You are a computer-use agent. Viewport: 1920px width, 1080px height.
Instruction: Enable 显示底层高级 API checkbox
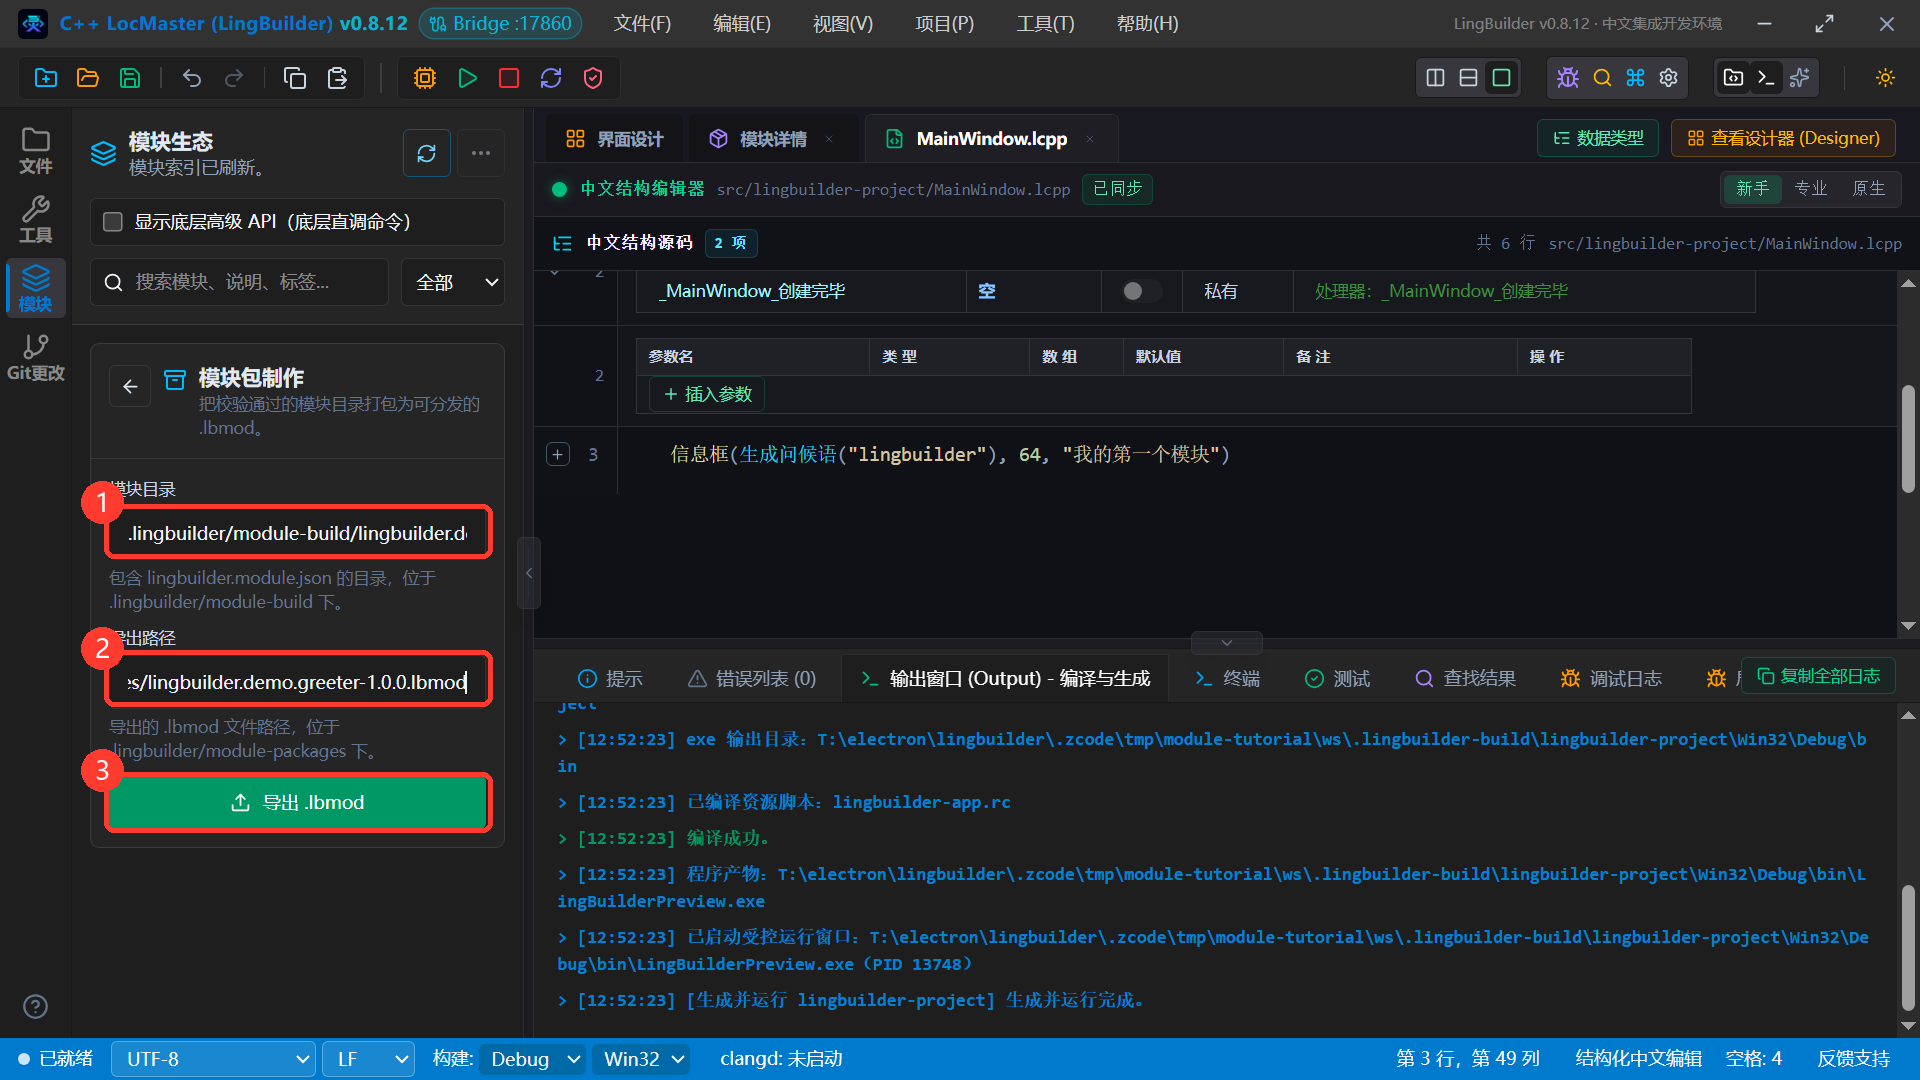click(x=113, y=222)
